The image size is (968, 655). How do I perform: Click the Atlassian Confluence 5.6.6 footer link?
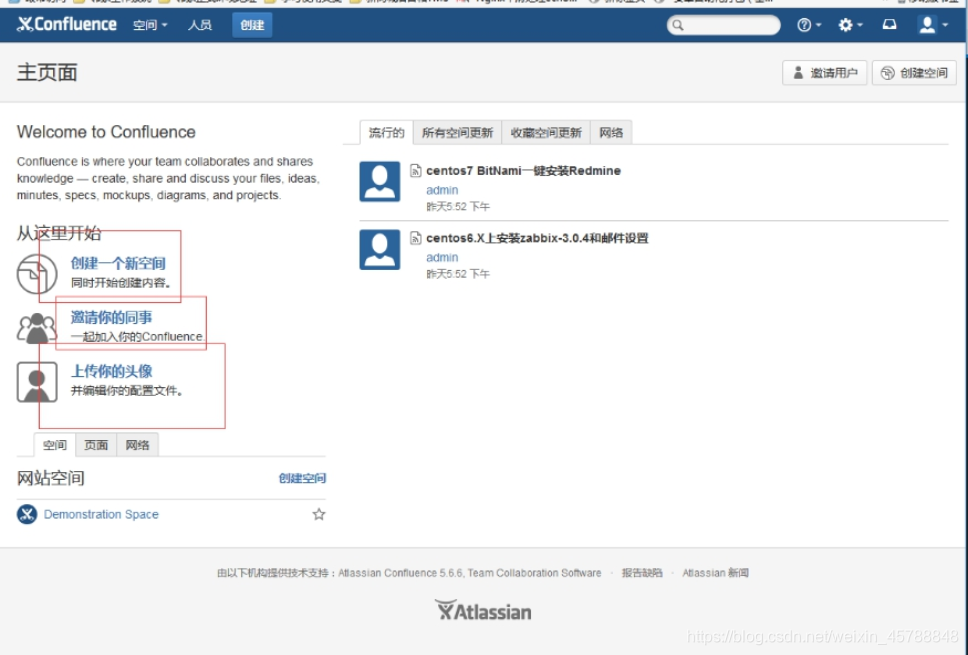coord(401,573)
